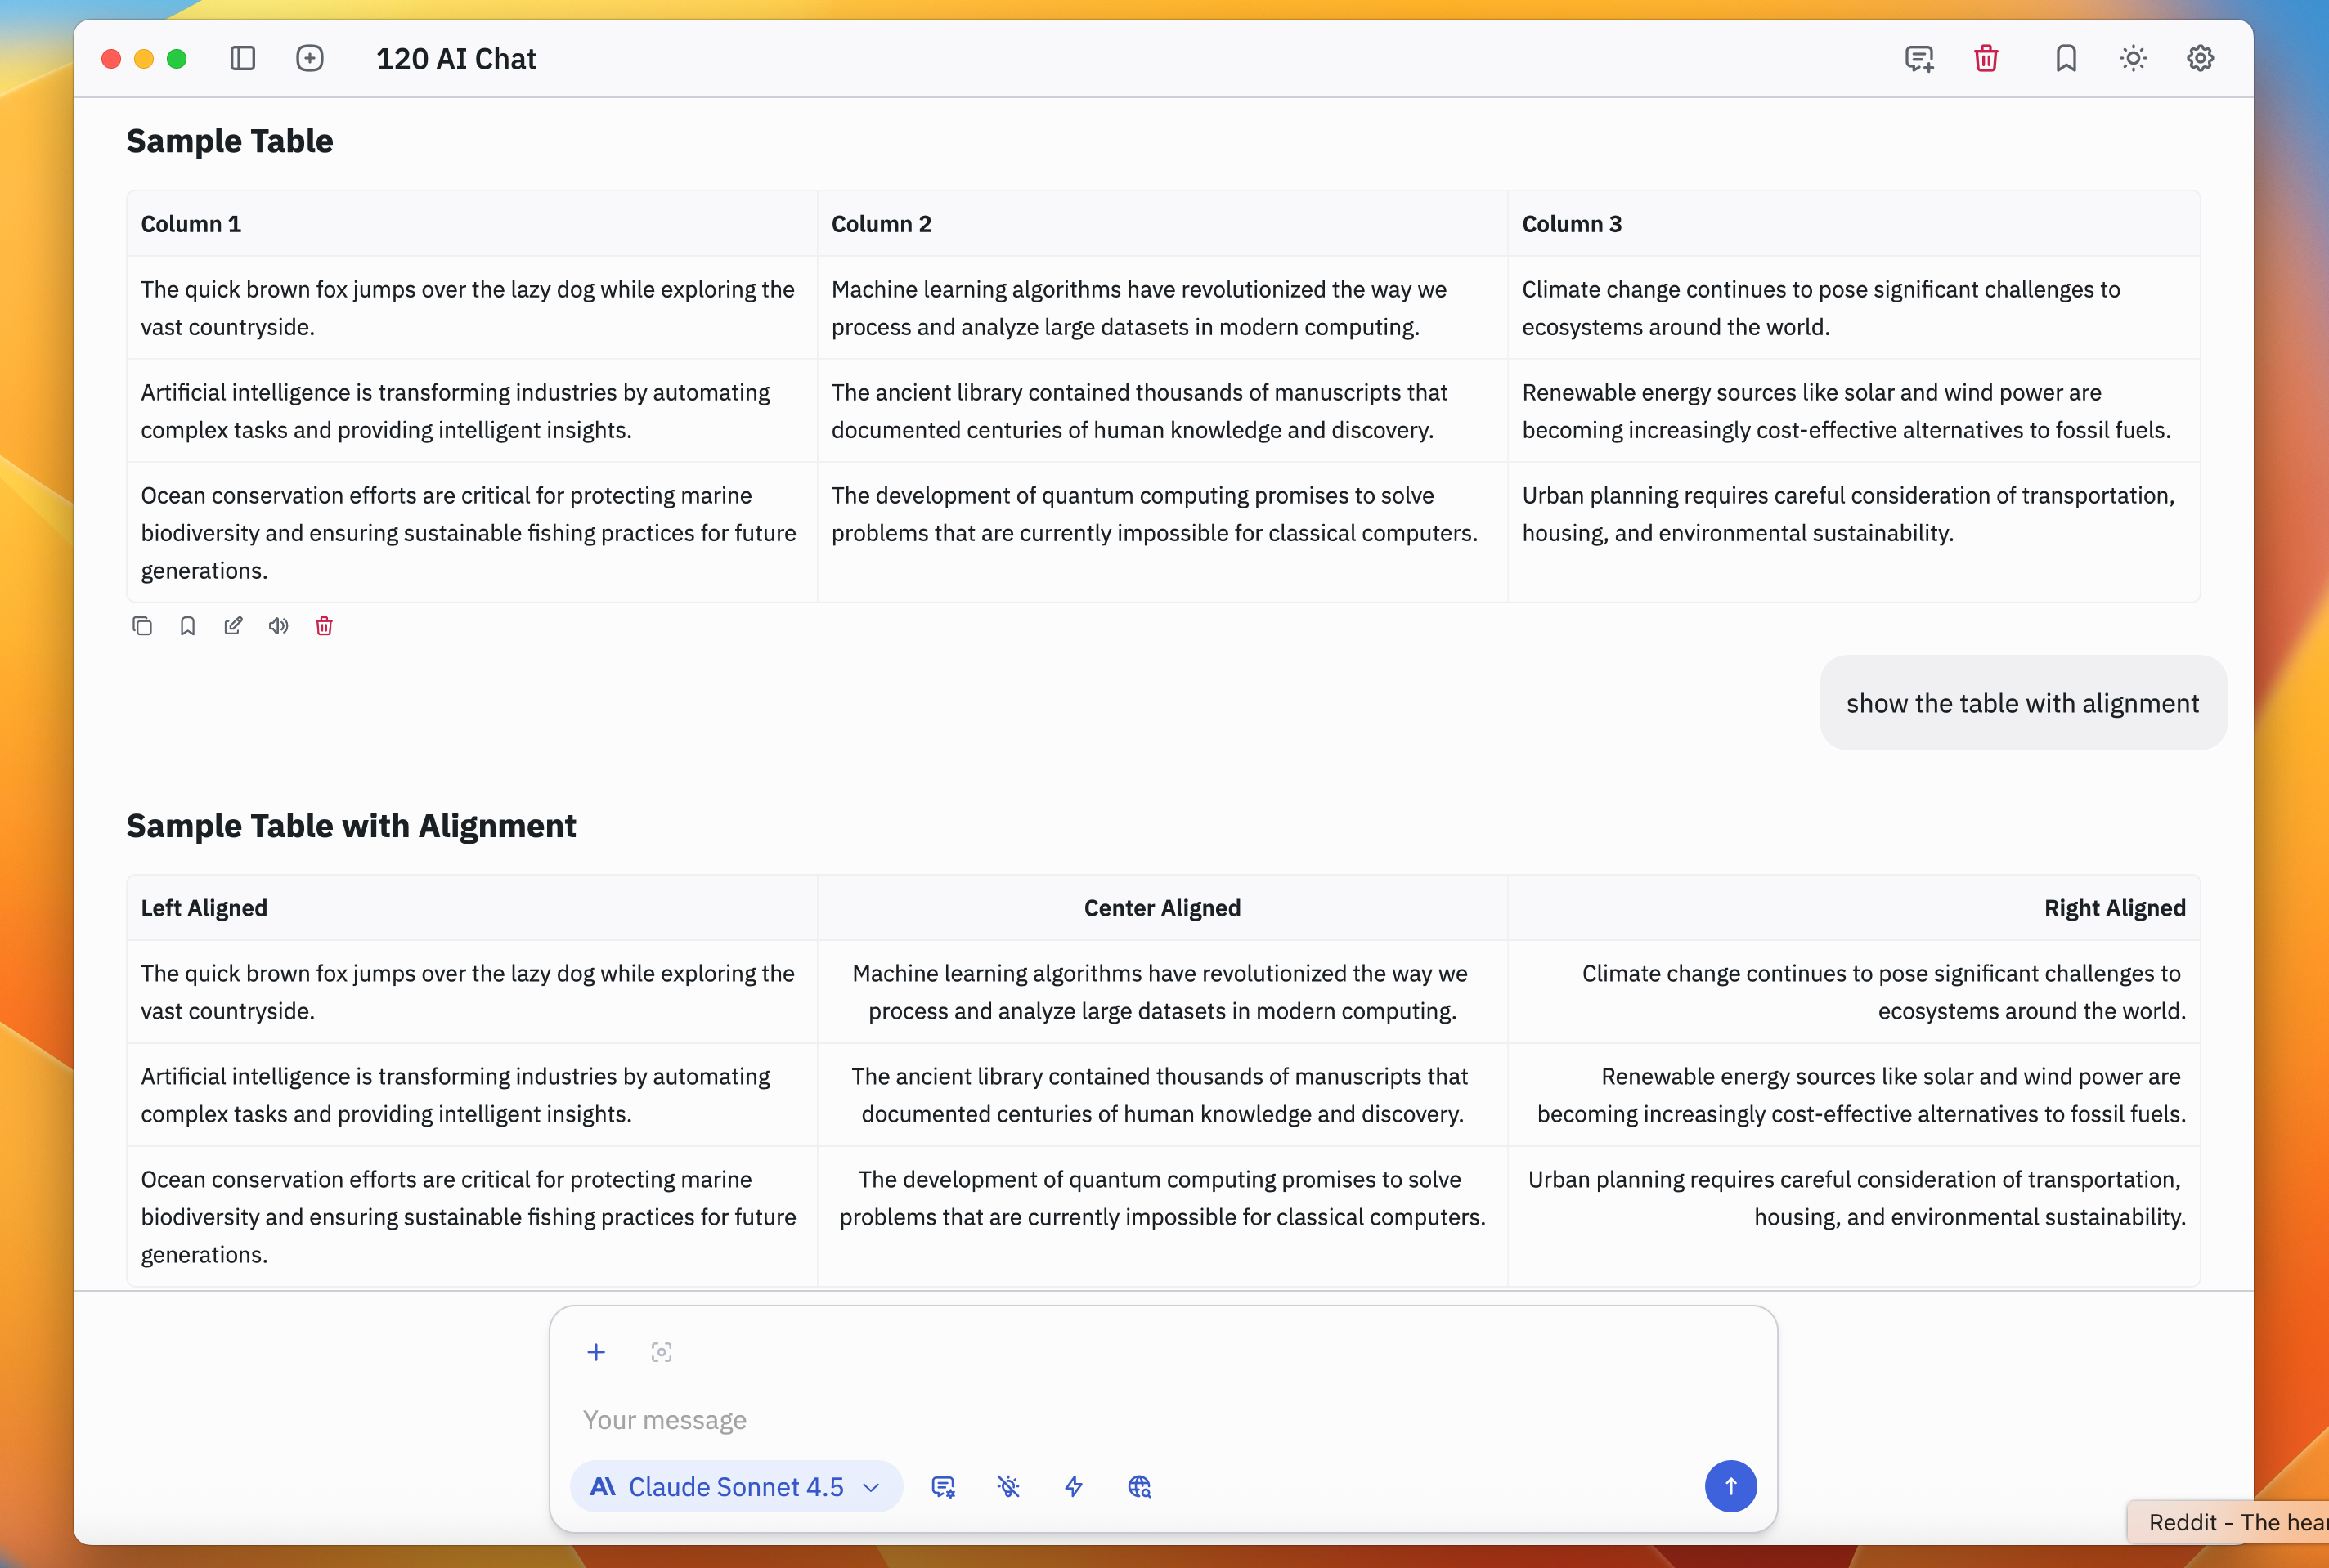The image size is (2329, 1568).
Task: Click the screenshot capture icon in composer
Action: [661, 1352]
